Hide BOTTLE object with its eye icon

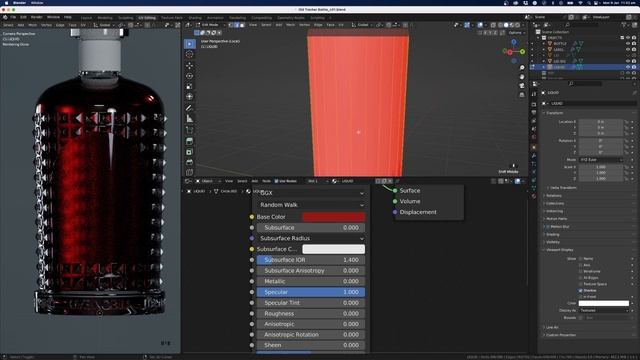[x=628, y=43]
